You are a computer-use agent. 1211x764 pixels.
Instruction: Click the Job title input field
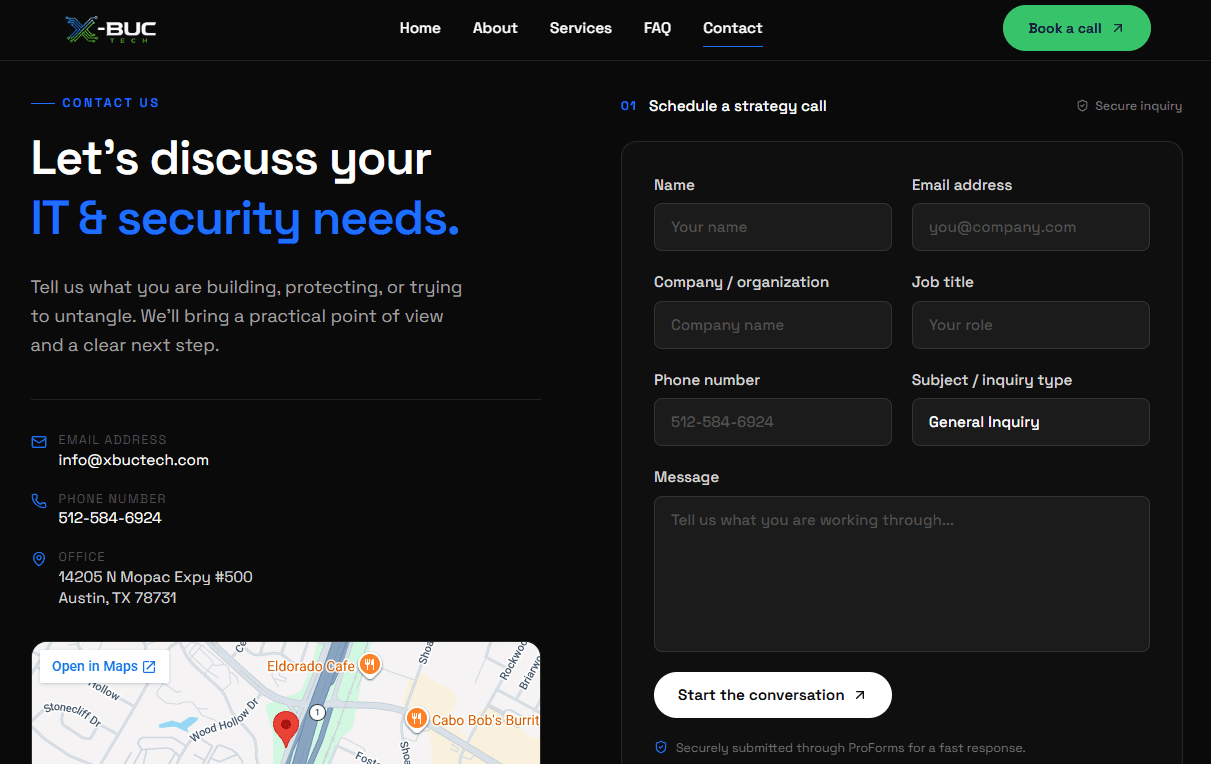pyautogui.click(x=1031, y=325)
